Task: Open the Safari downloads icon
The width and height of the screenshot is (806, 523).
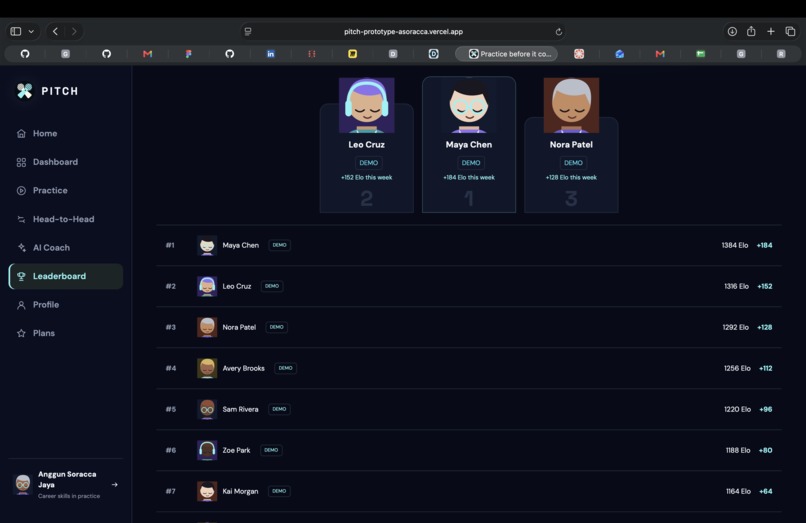Action: [x=732, y=31]
